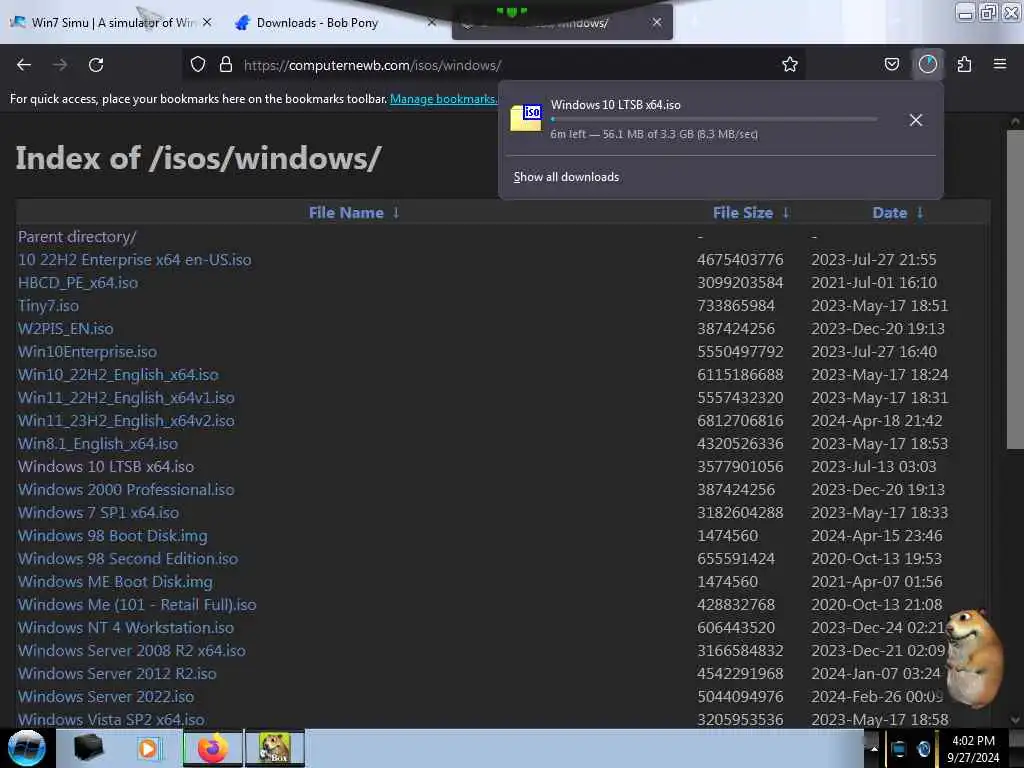Download Windows 98 Boot Disk.img
Viewport: 1024px width, 768px height.
pyautogui.click(x=112, y=536)
